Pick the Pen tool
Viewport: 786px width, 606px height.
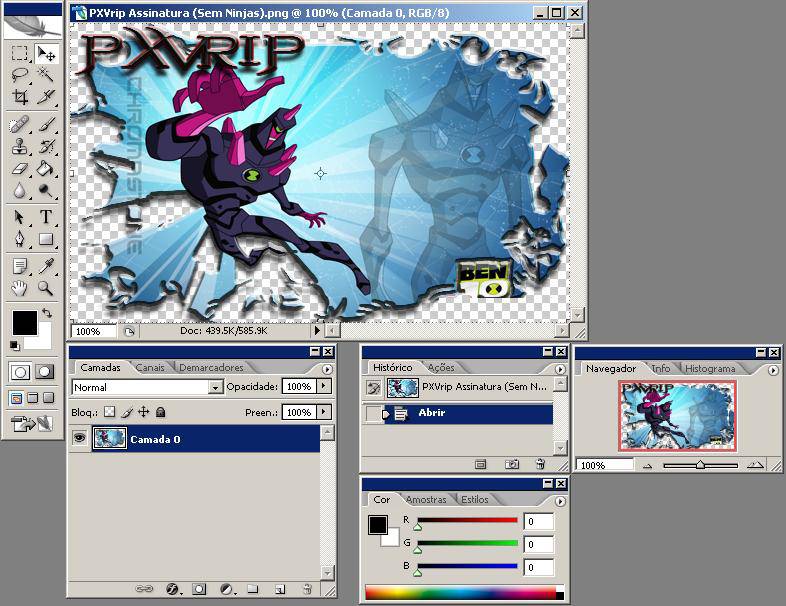click(20, 239)
